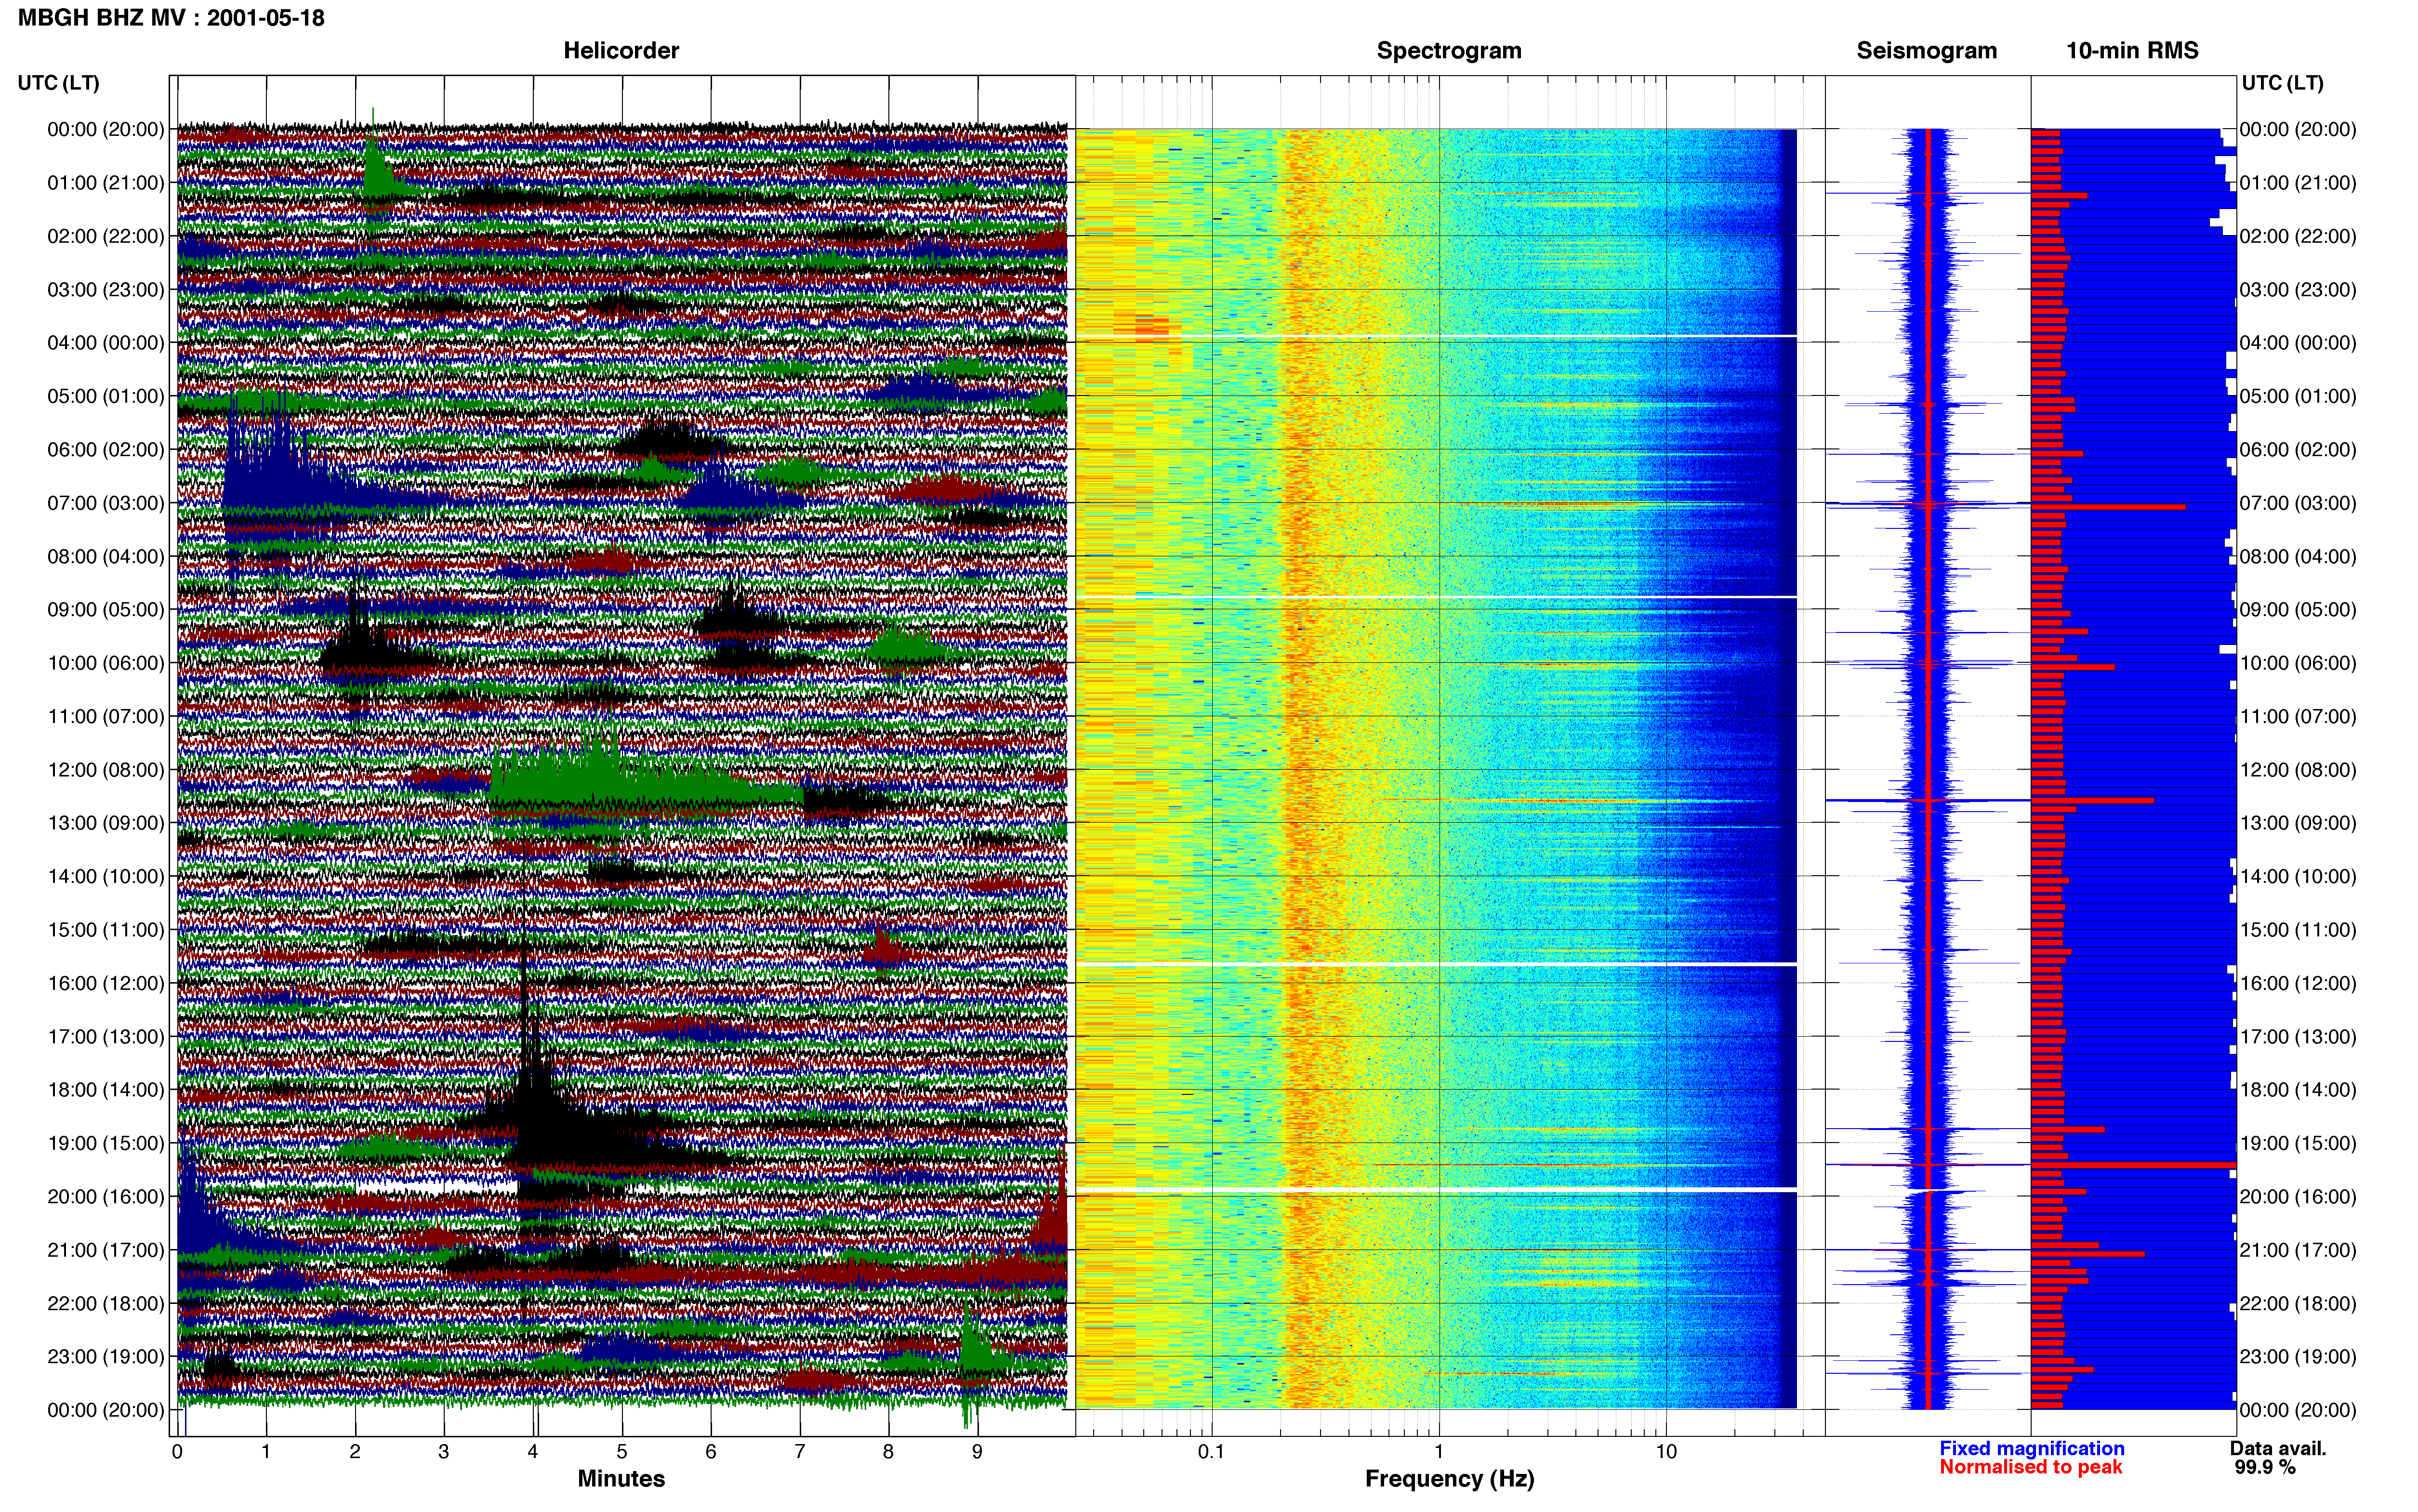Click "03:00 (23:00)" on the Helicorder time axis
2418x1512 pixels.
[x=106, y=290]
